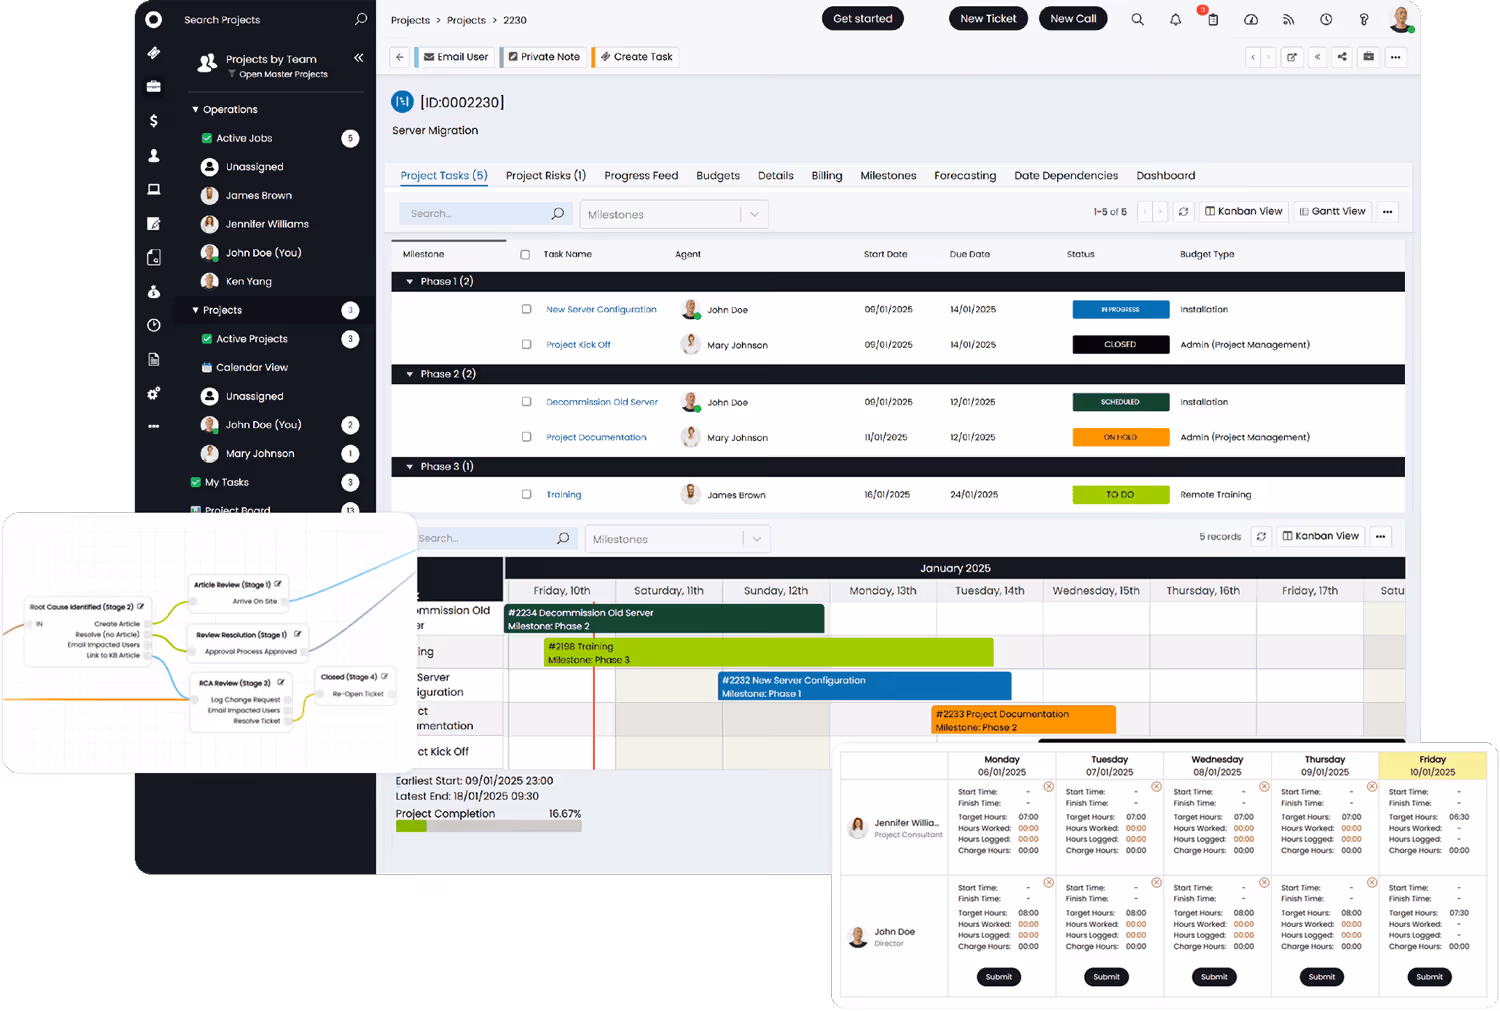This screenshot has height=1011, width=1500.
Task: Click the top header search magnifier icon
Action: (x=1137, y=19)
